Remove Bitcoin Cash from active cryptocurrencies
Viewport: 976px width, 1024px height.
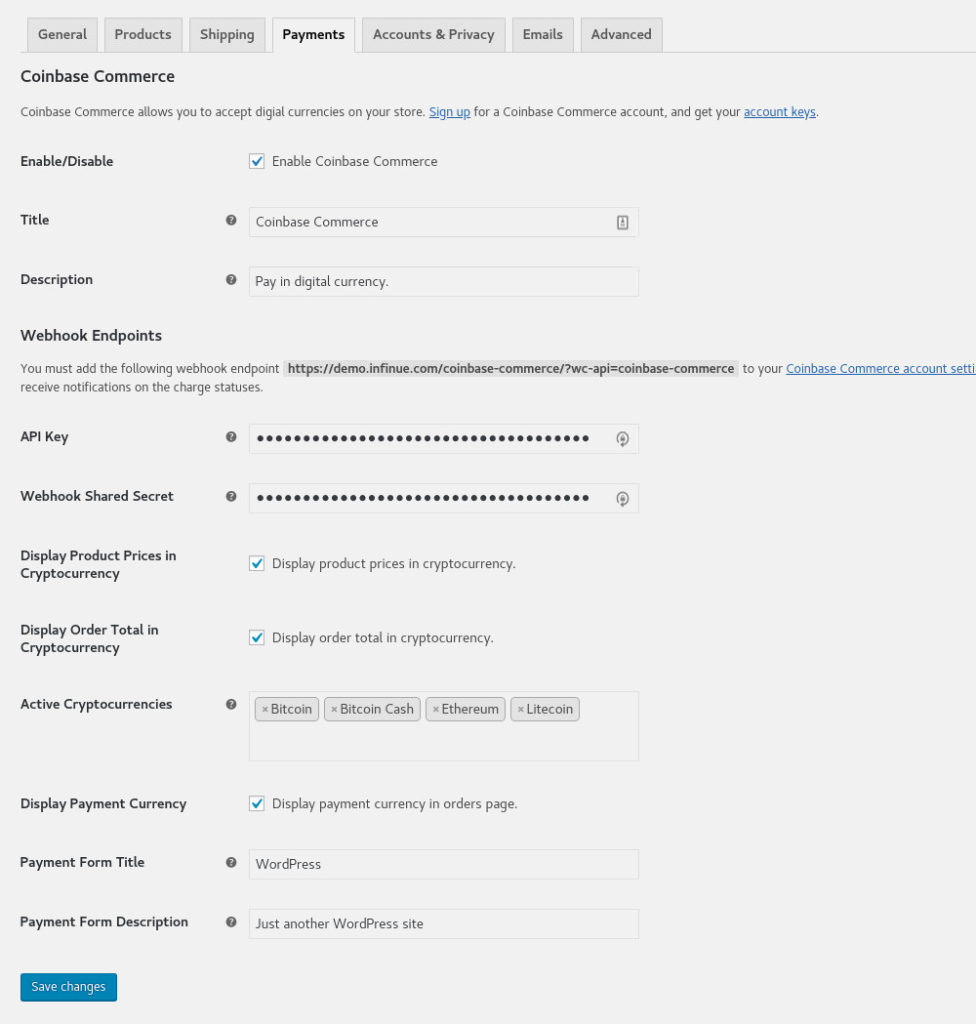[x=334, y=710]
